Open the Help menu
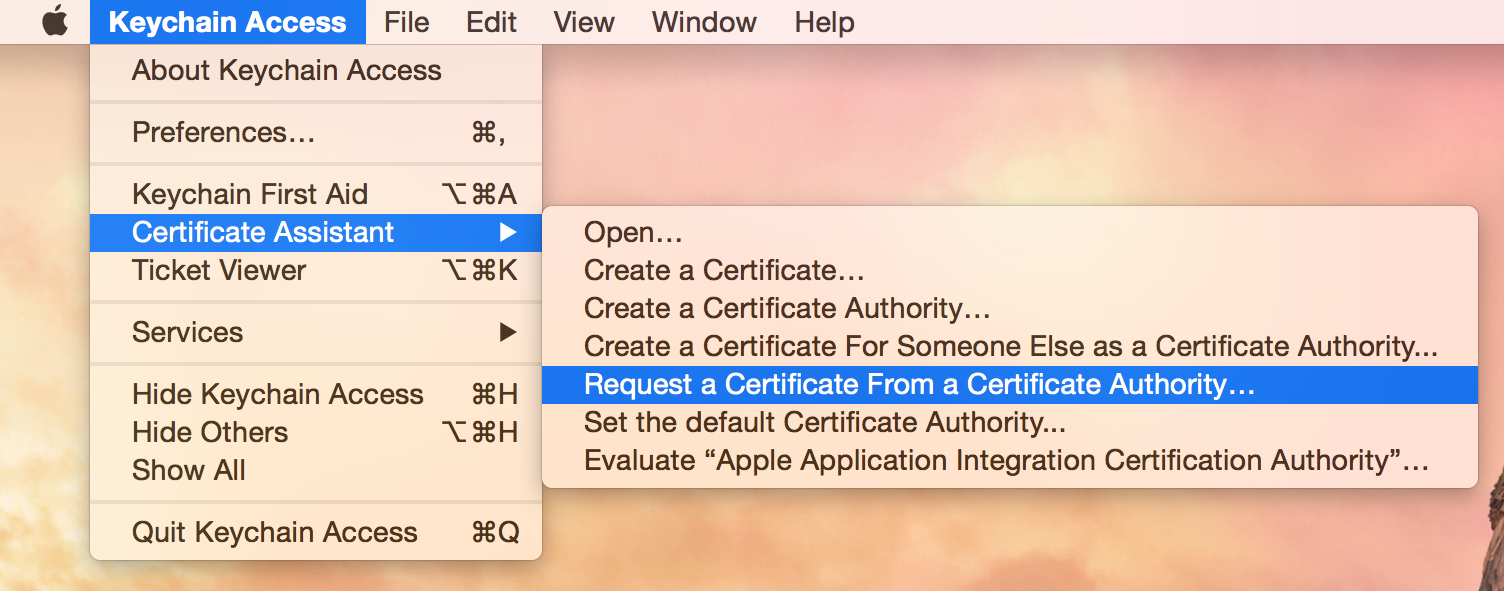The height and width of the screenshot is (591, 1504). [824, 21]
